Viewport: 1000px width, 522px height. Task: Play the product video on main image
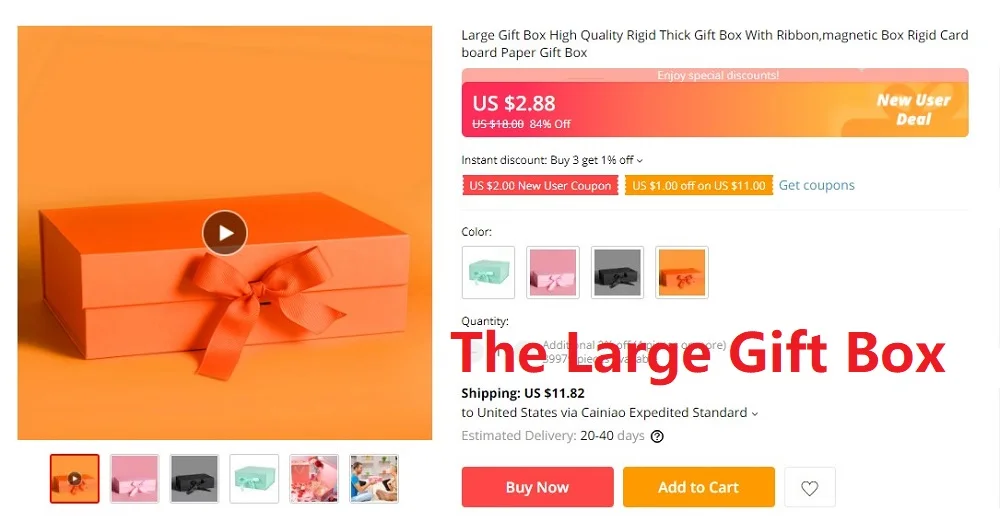[224, 233]
